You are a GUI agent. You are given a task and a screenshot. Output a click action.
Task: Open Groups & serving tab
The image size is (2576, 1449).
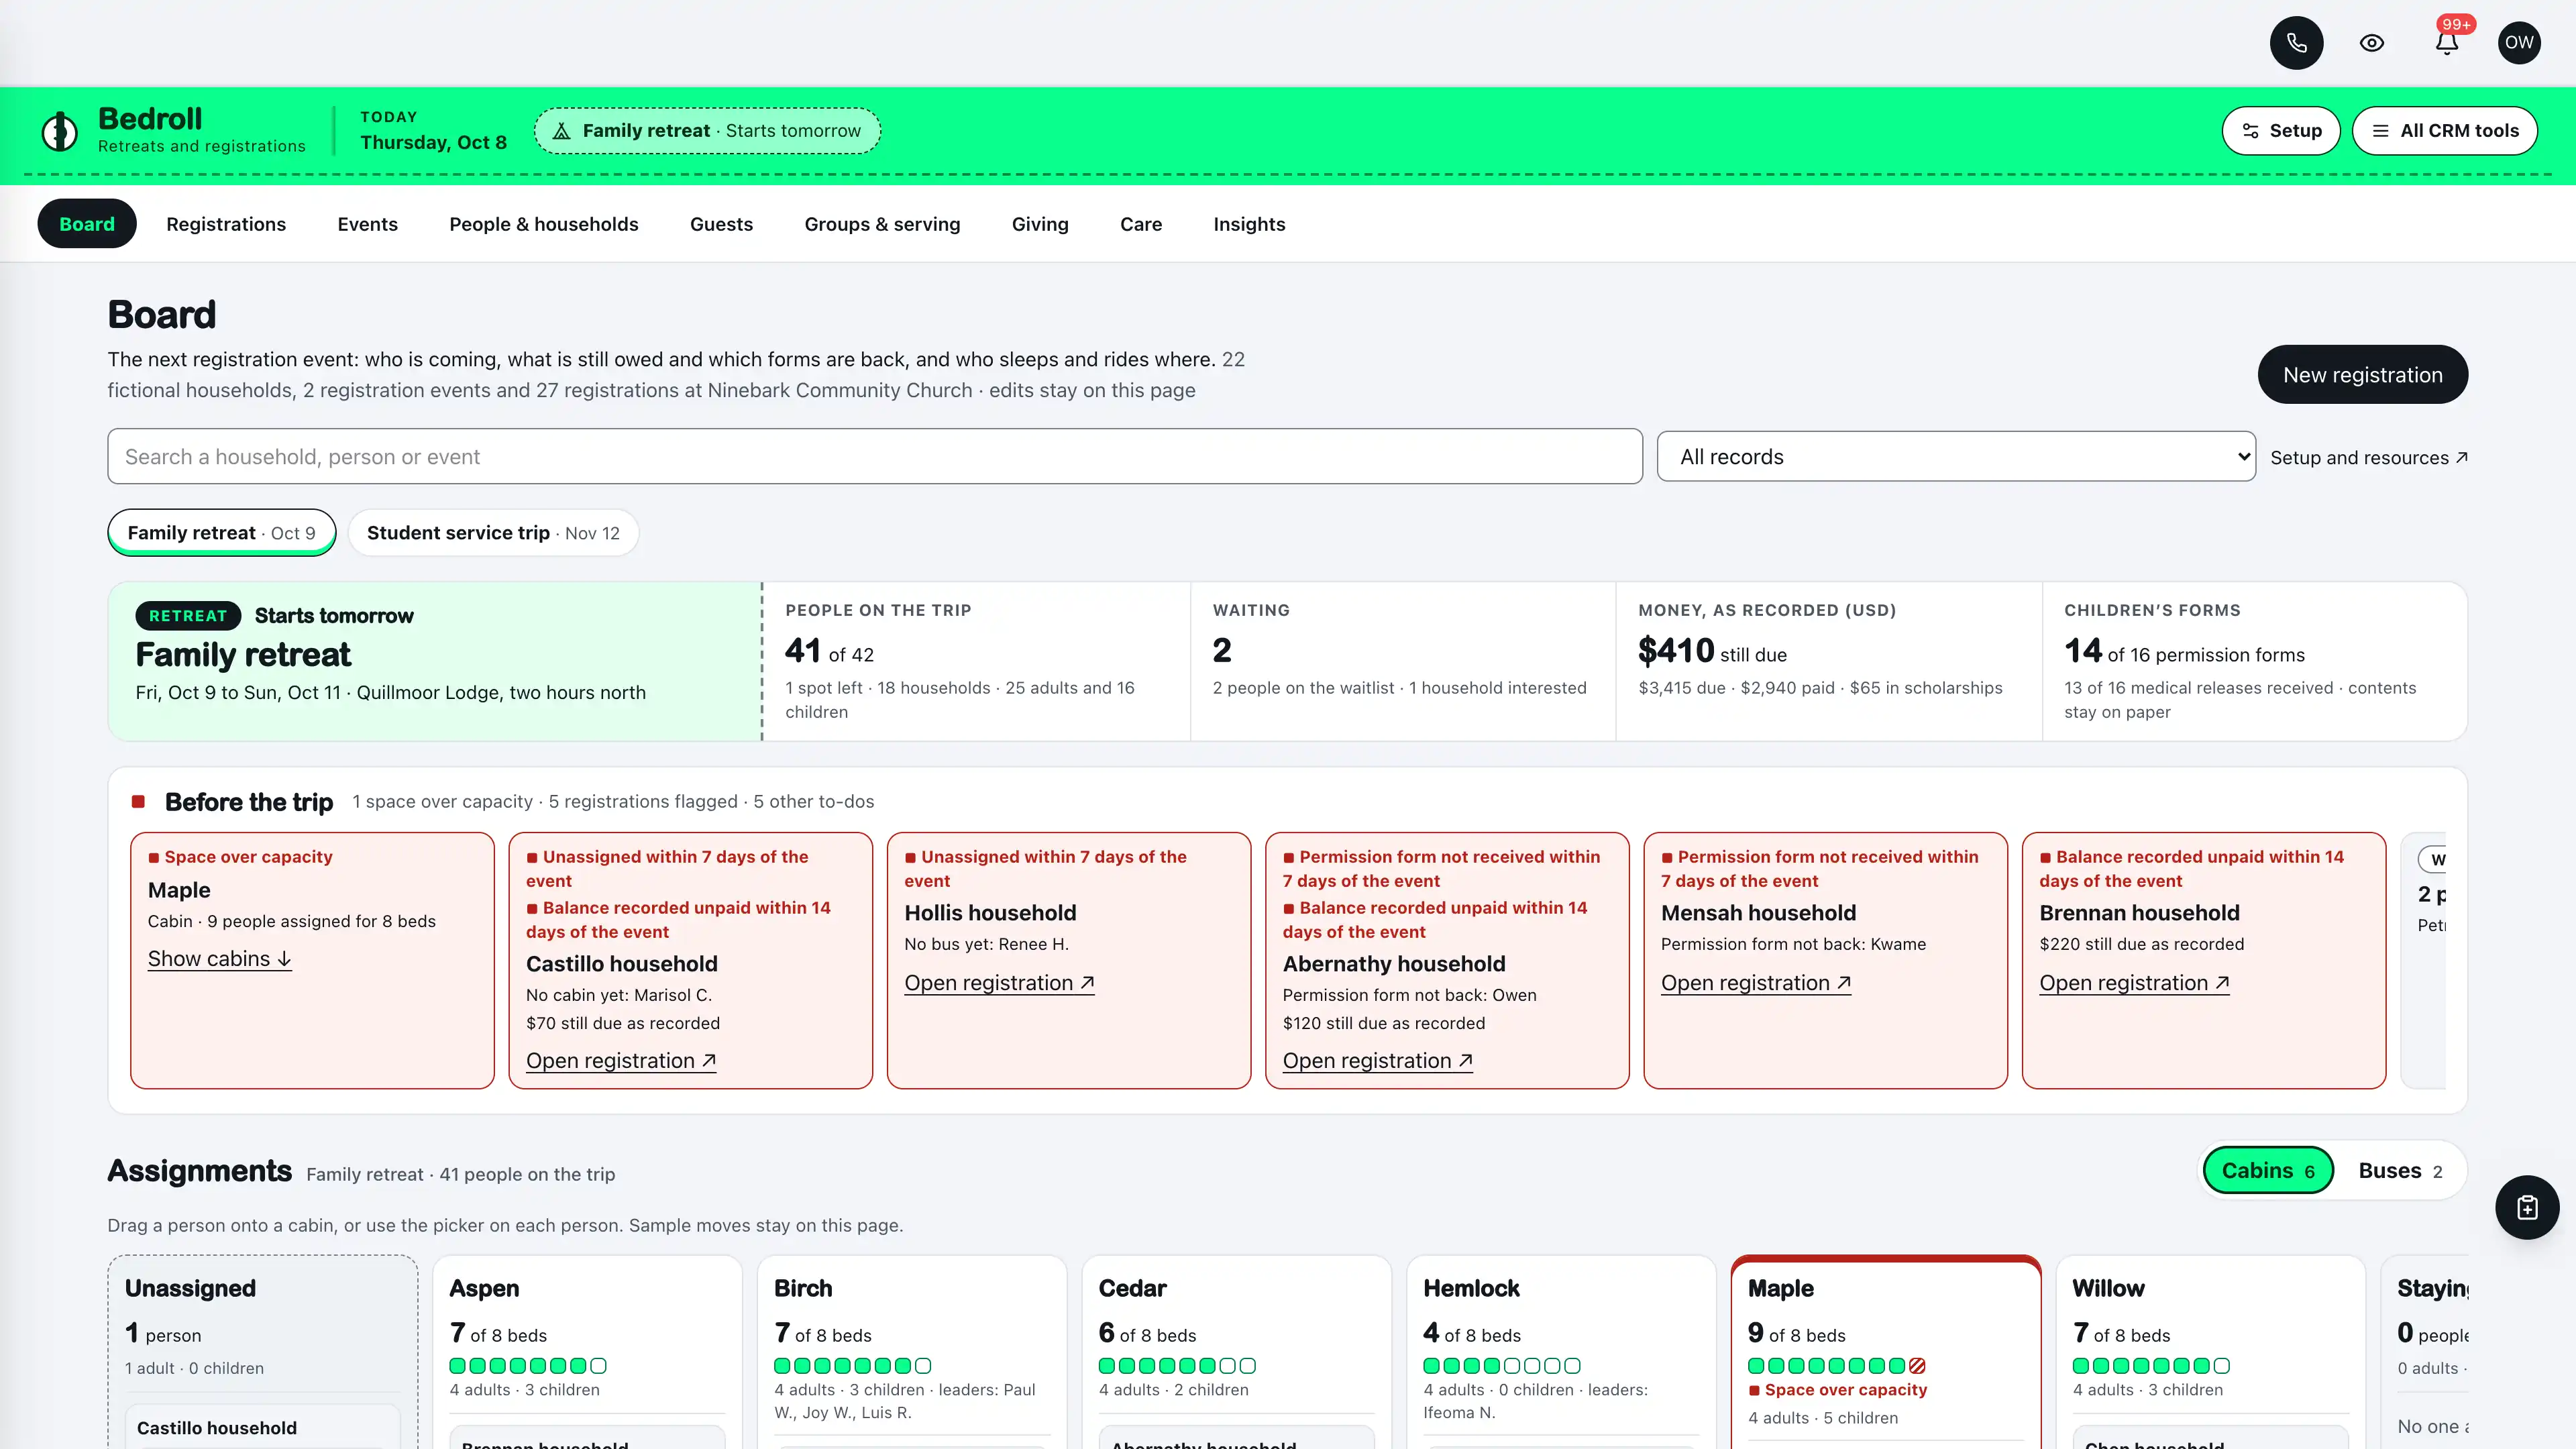click(882, 224)
